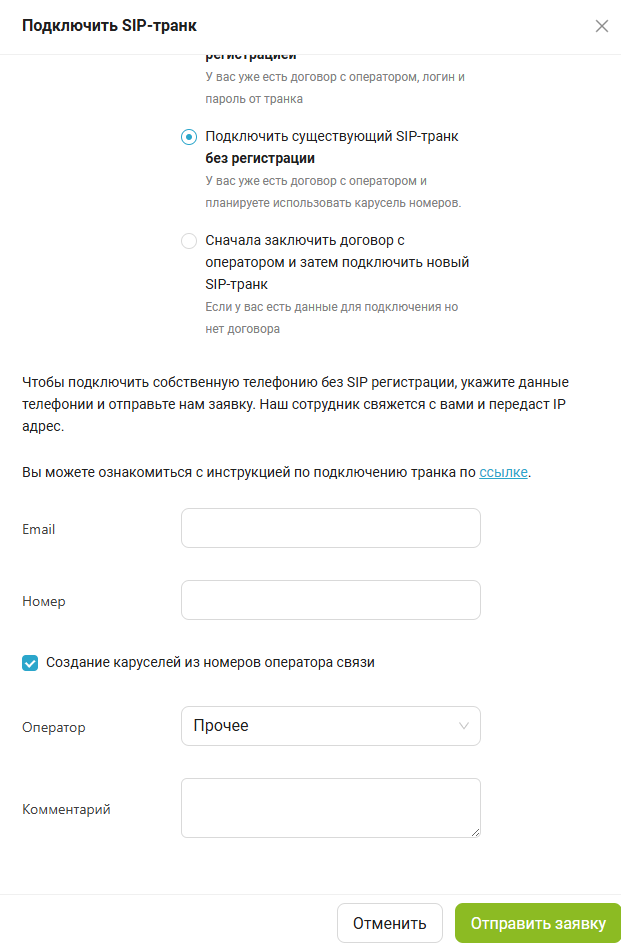Click the 'Комментарий' field label
This screenshot has width=621, height=945.
(66, 809)
